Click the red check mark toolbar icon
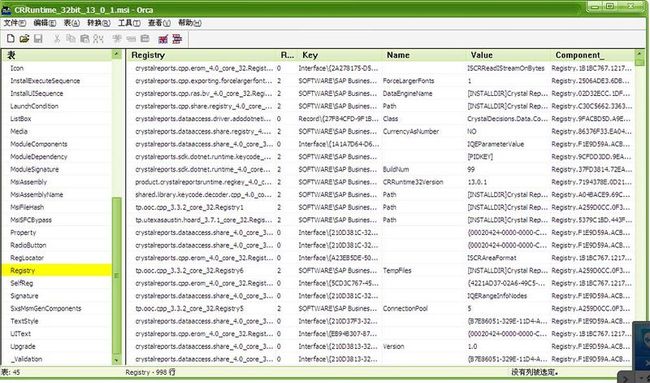Image resolution: width=650 pixels, height=383 pixels. pos(163,39)
